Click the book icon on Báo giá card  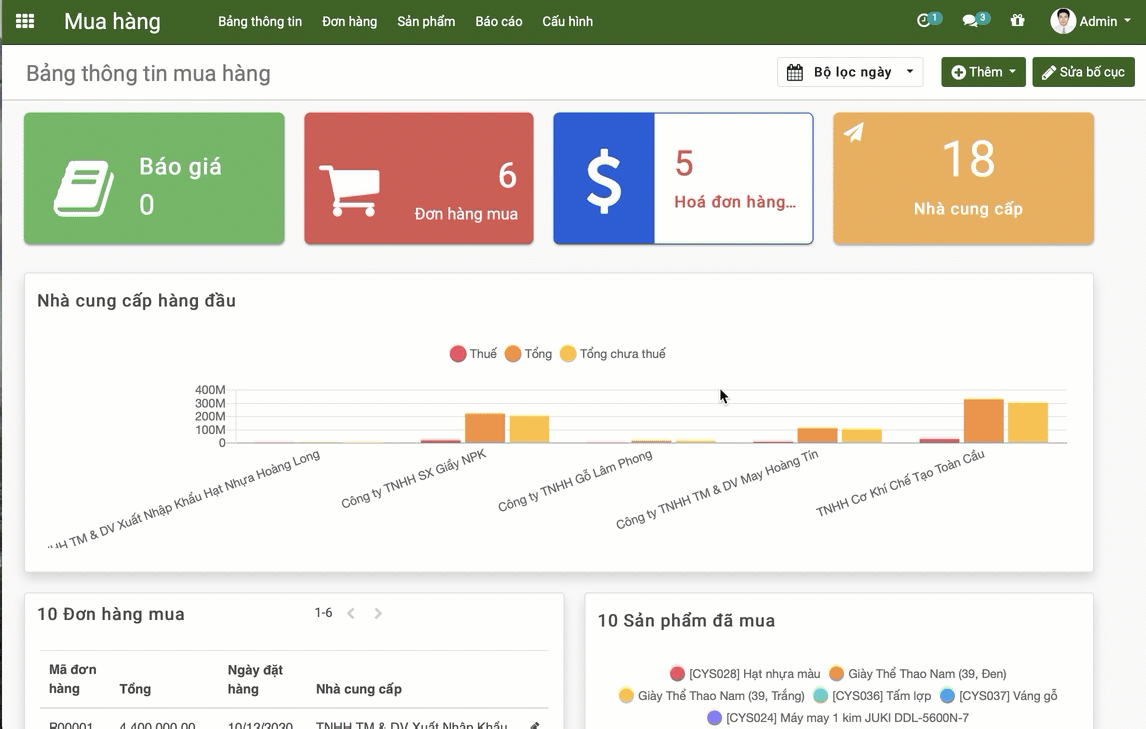coord(83,189)
